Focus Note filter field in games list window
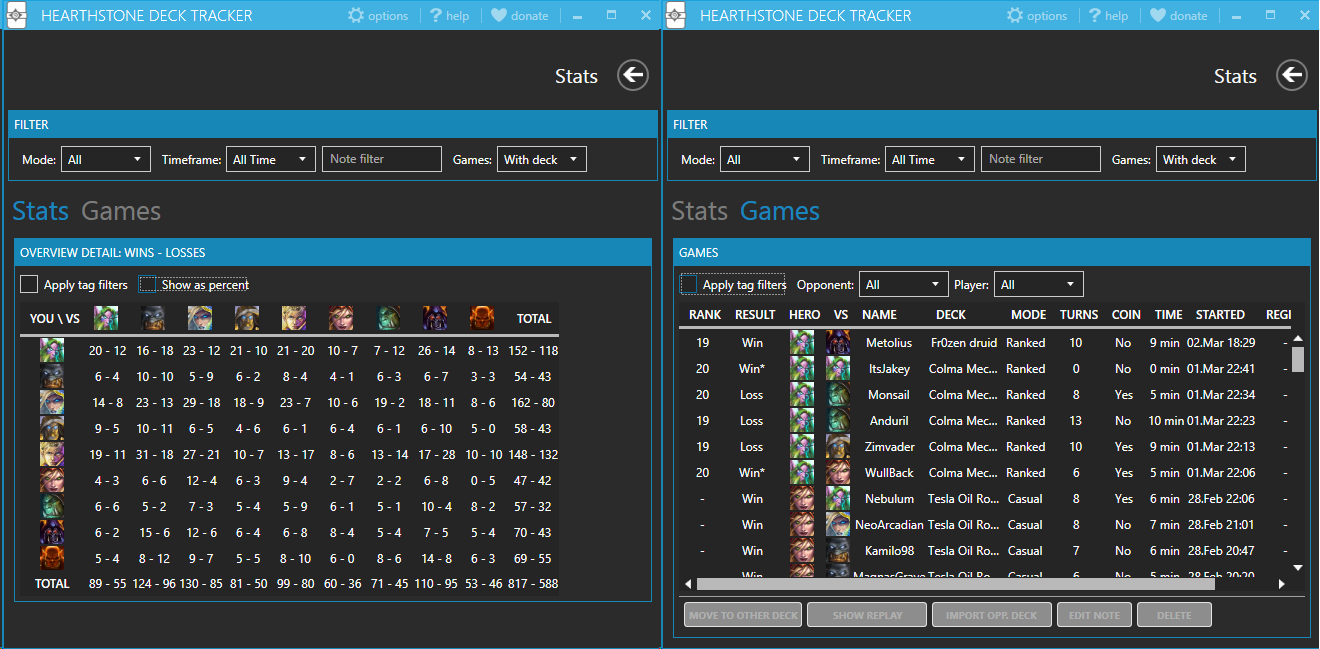Viewport: 1320px width, 649px height. click(1041, 159)
